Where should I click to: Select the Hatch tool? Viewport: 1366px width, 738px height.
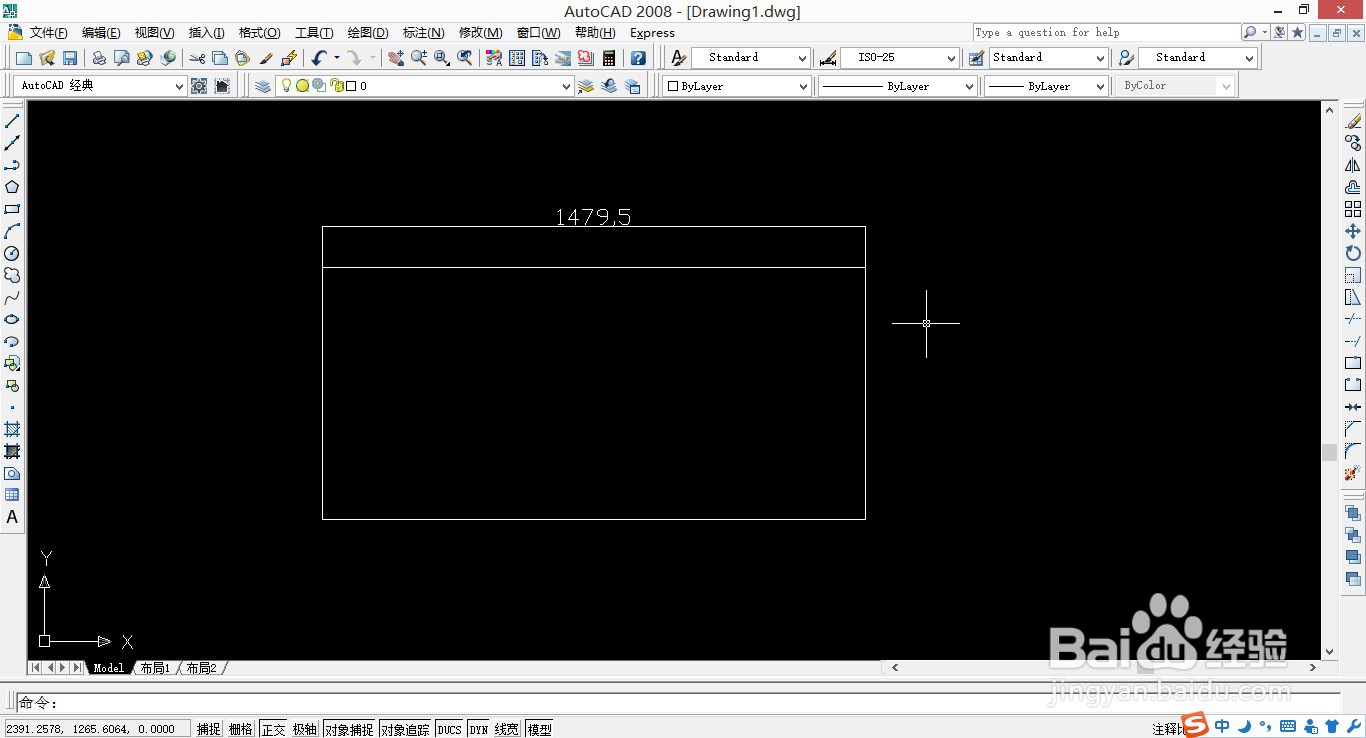pos(12,429)
